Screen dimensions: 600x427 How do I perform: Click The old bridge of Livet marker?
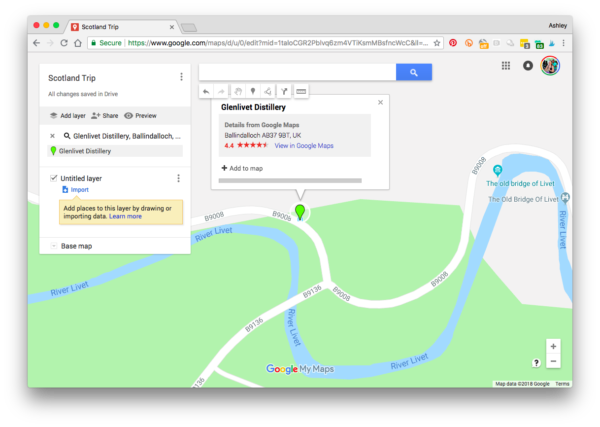497,170
